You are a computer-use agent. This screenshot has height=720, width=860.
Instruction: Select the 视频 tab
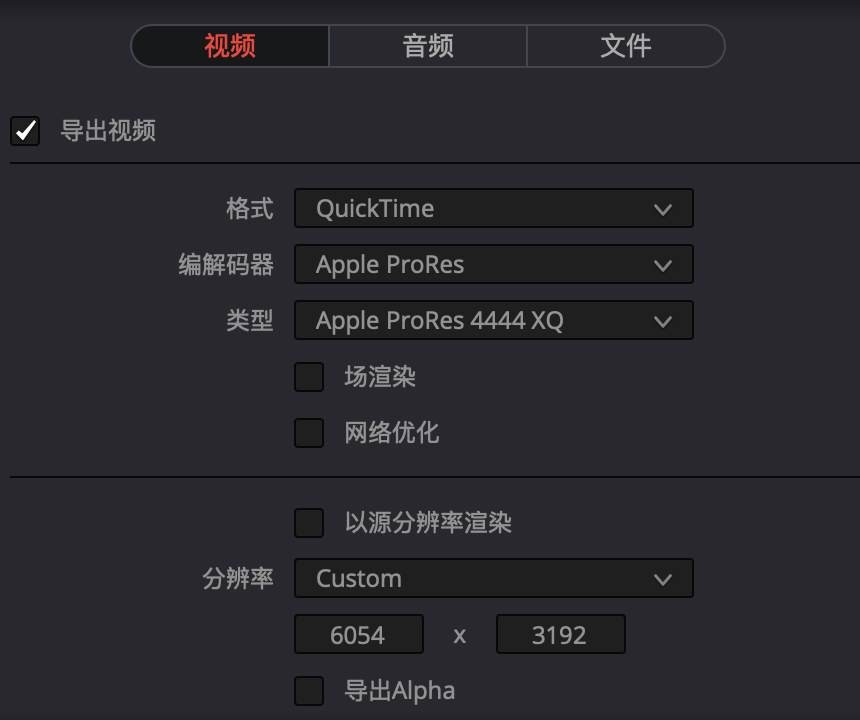point(230,46)
